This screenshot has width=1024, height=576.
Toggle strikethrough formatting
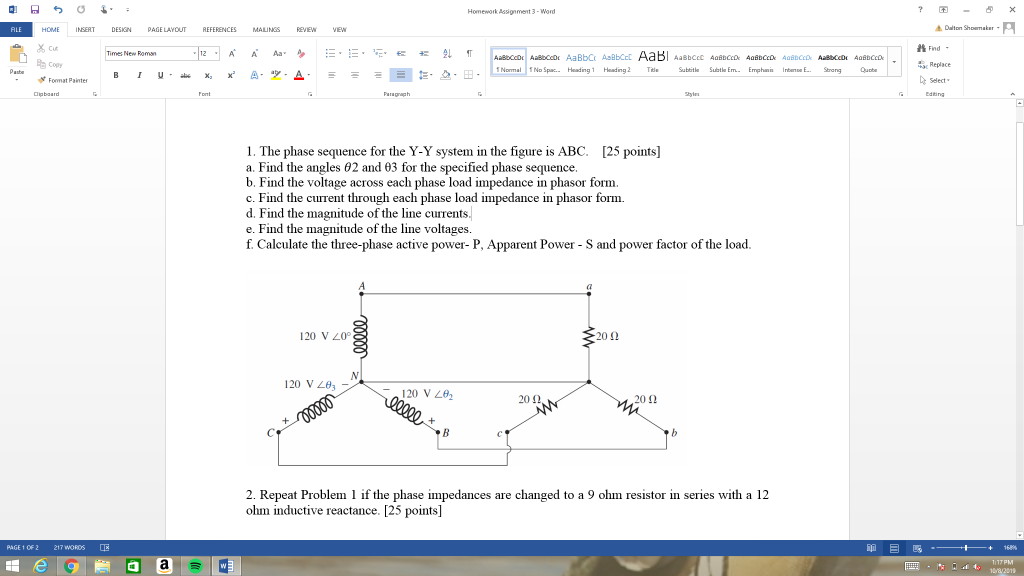tap(184, 75)
